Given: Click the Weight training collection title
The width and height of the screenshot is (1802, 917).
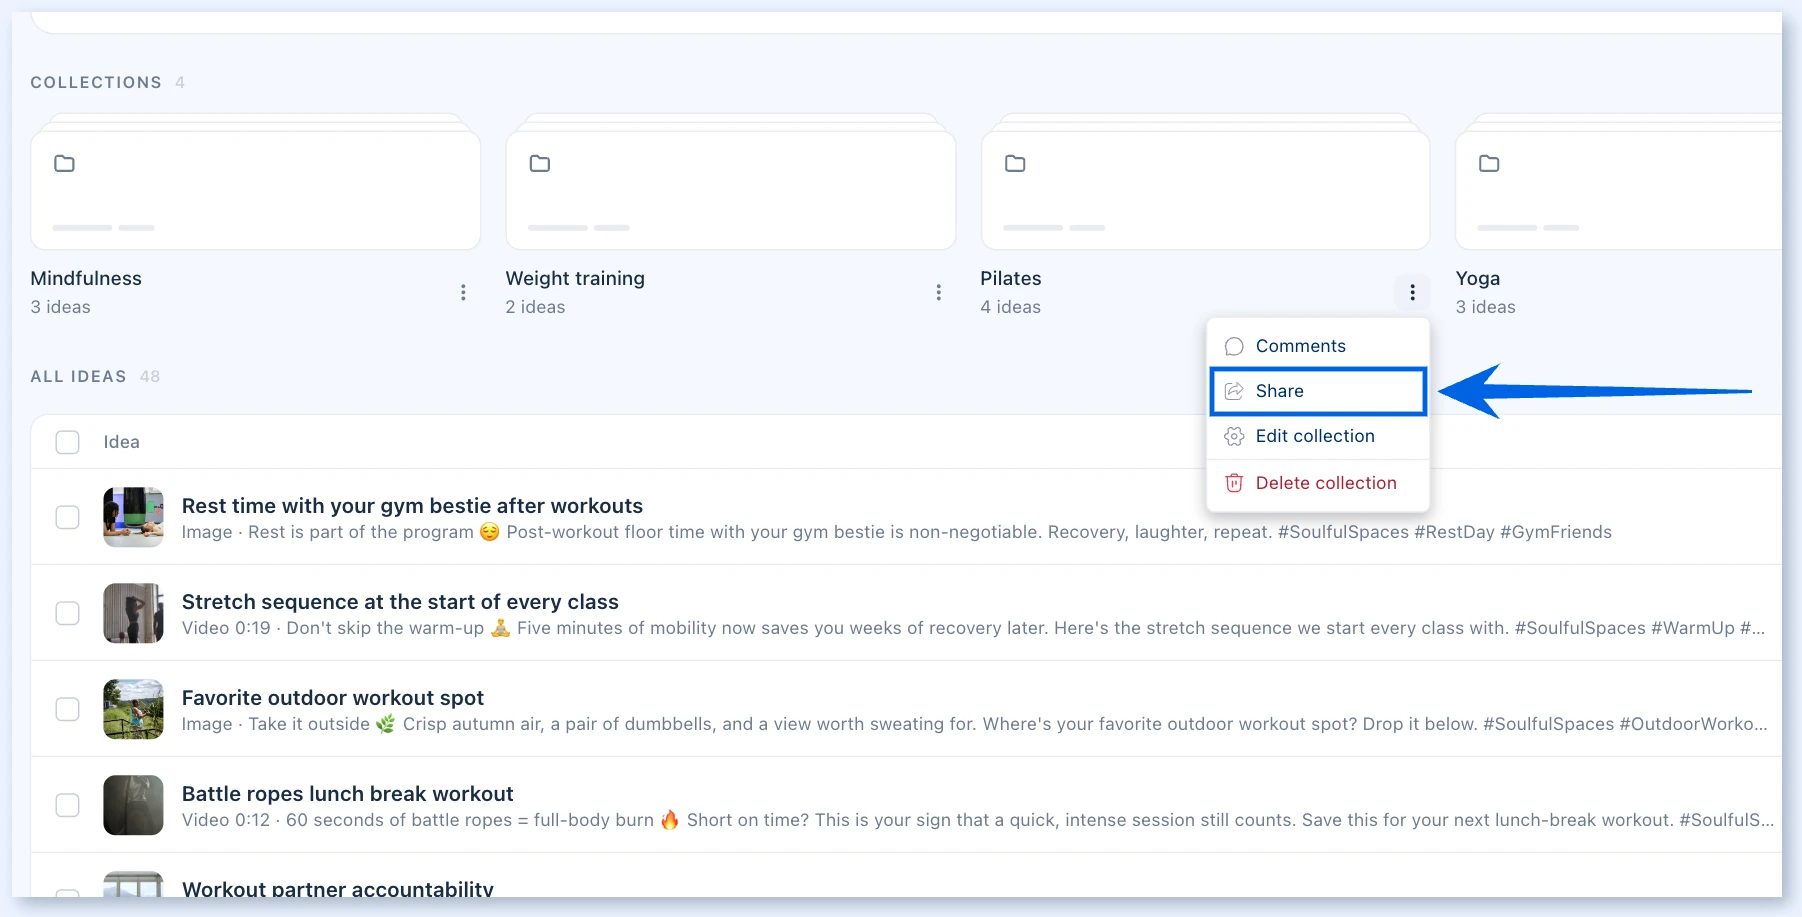Looking at the screenshot, I should coord(575,279).
